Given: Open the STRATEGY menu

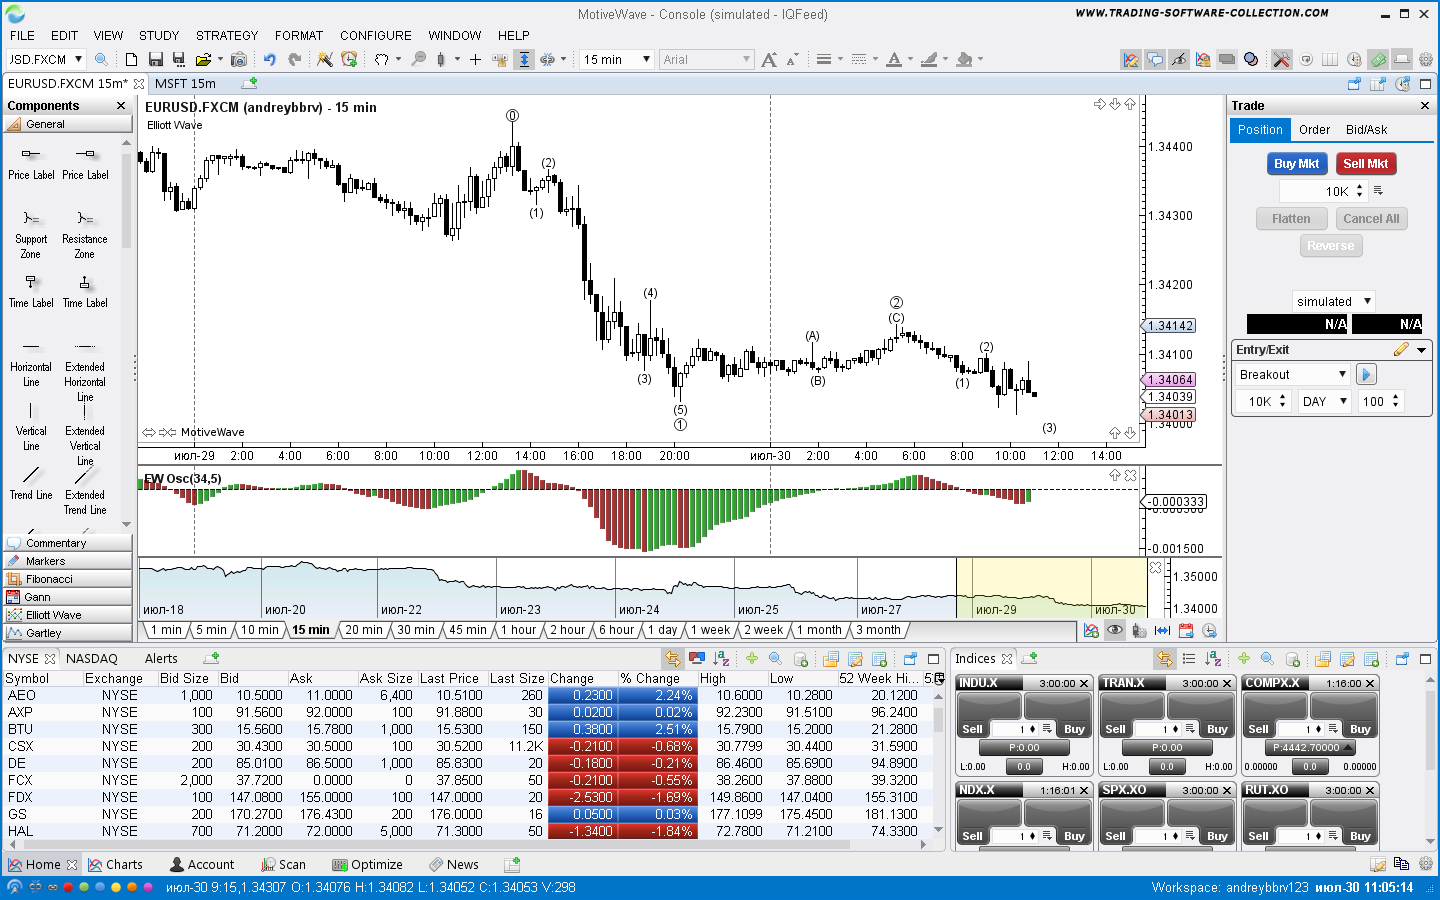Looking at the screenshot, I should [226, 35].
